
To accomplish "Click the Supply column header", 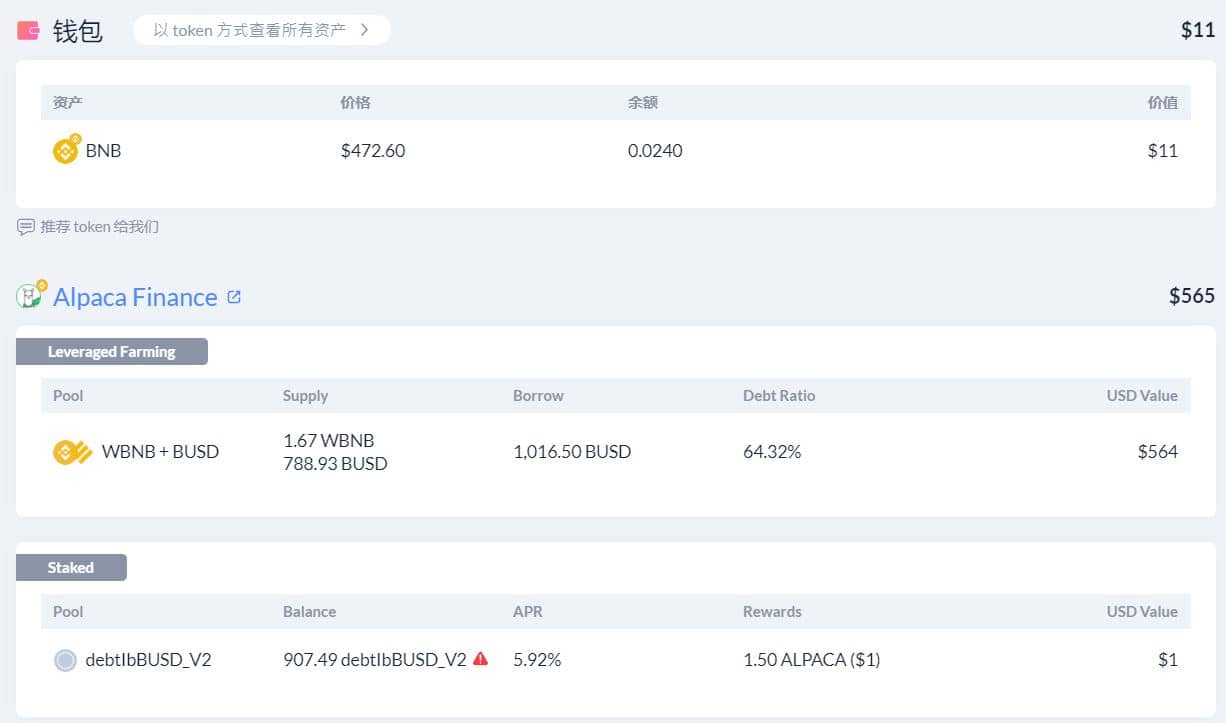I will (x=305, y=396).
